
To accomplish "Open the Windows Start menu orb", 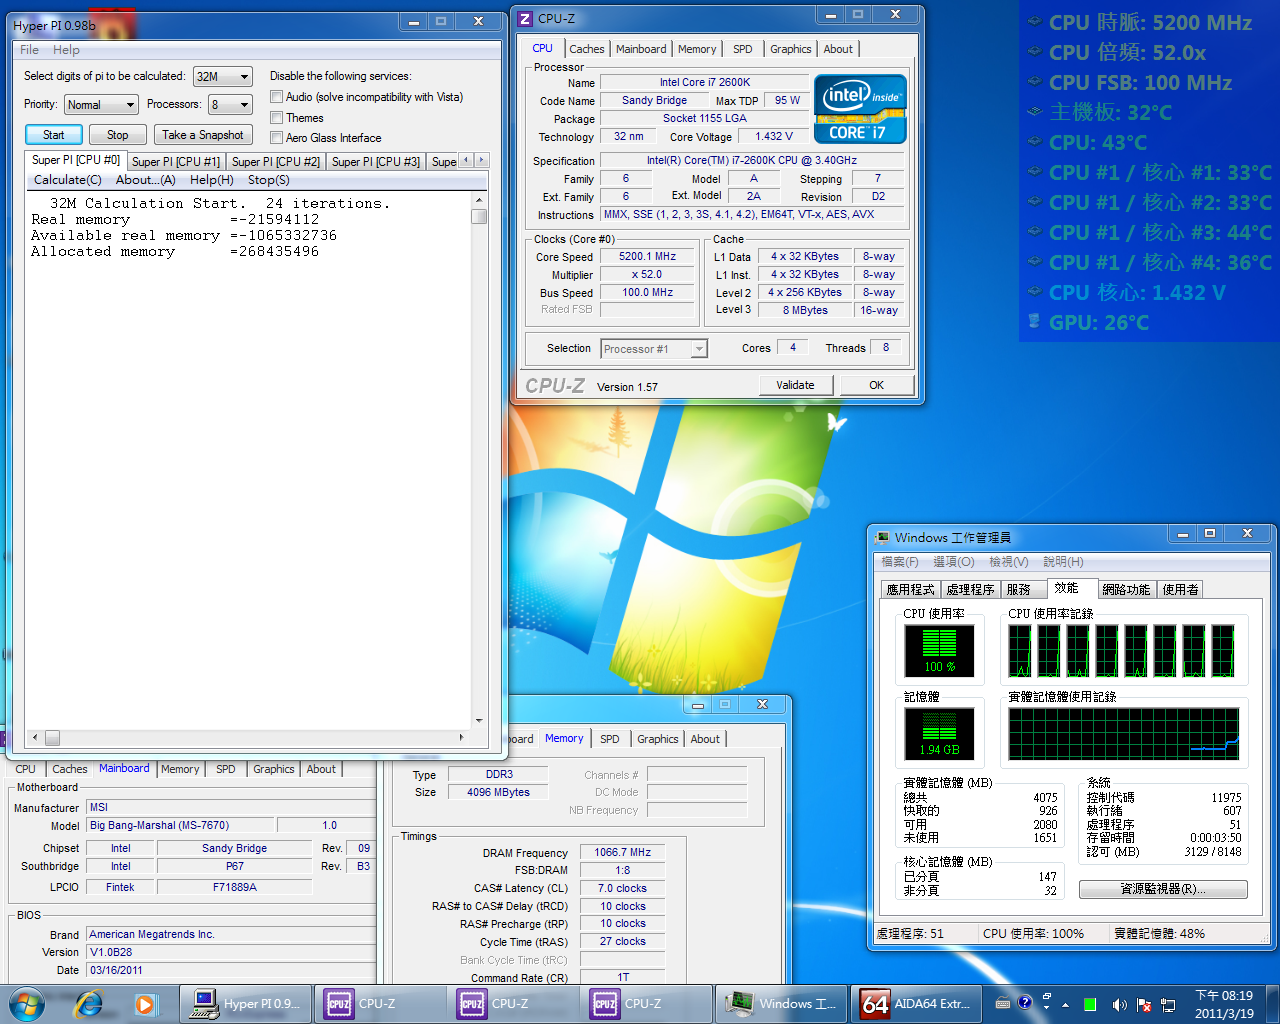I will [27, 1003].
